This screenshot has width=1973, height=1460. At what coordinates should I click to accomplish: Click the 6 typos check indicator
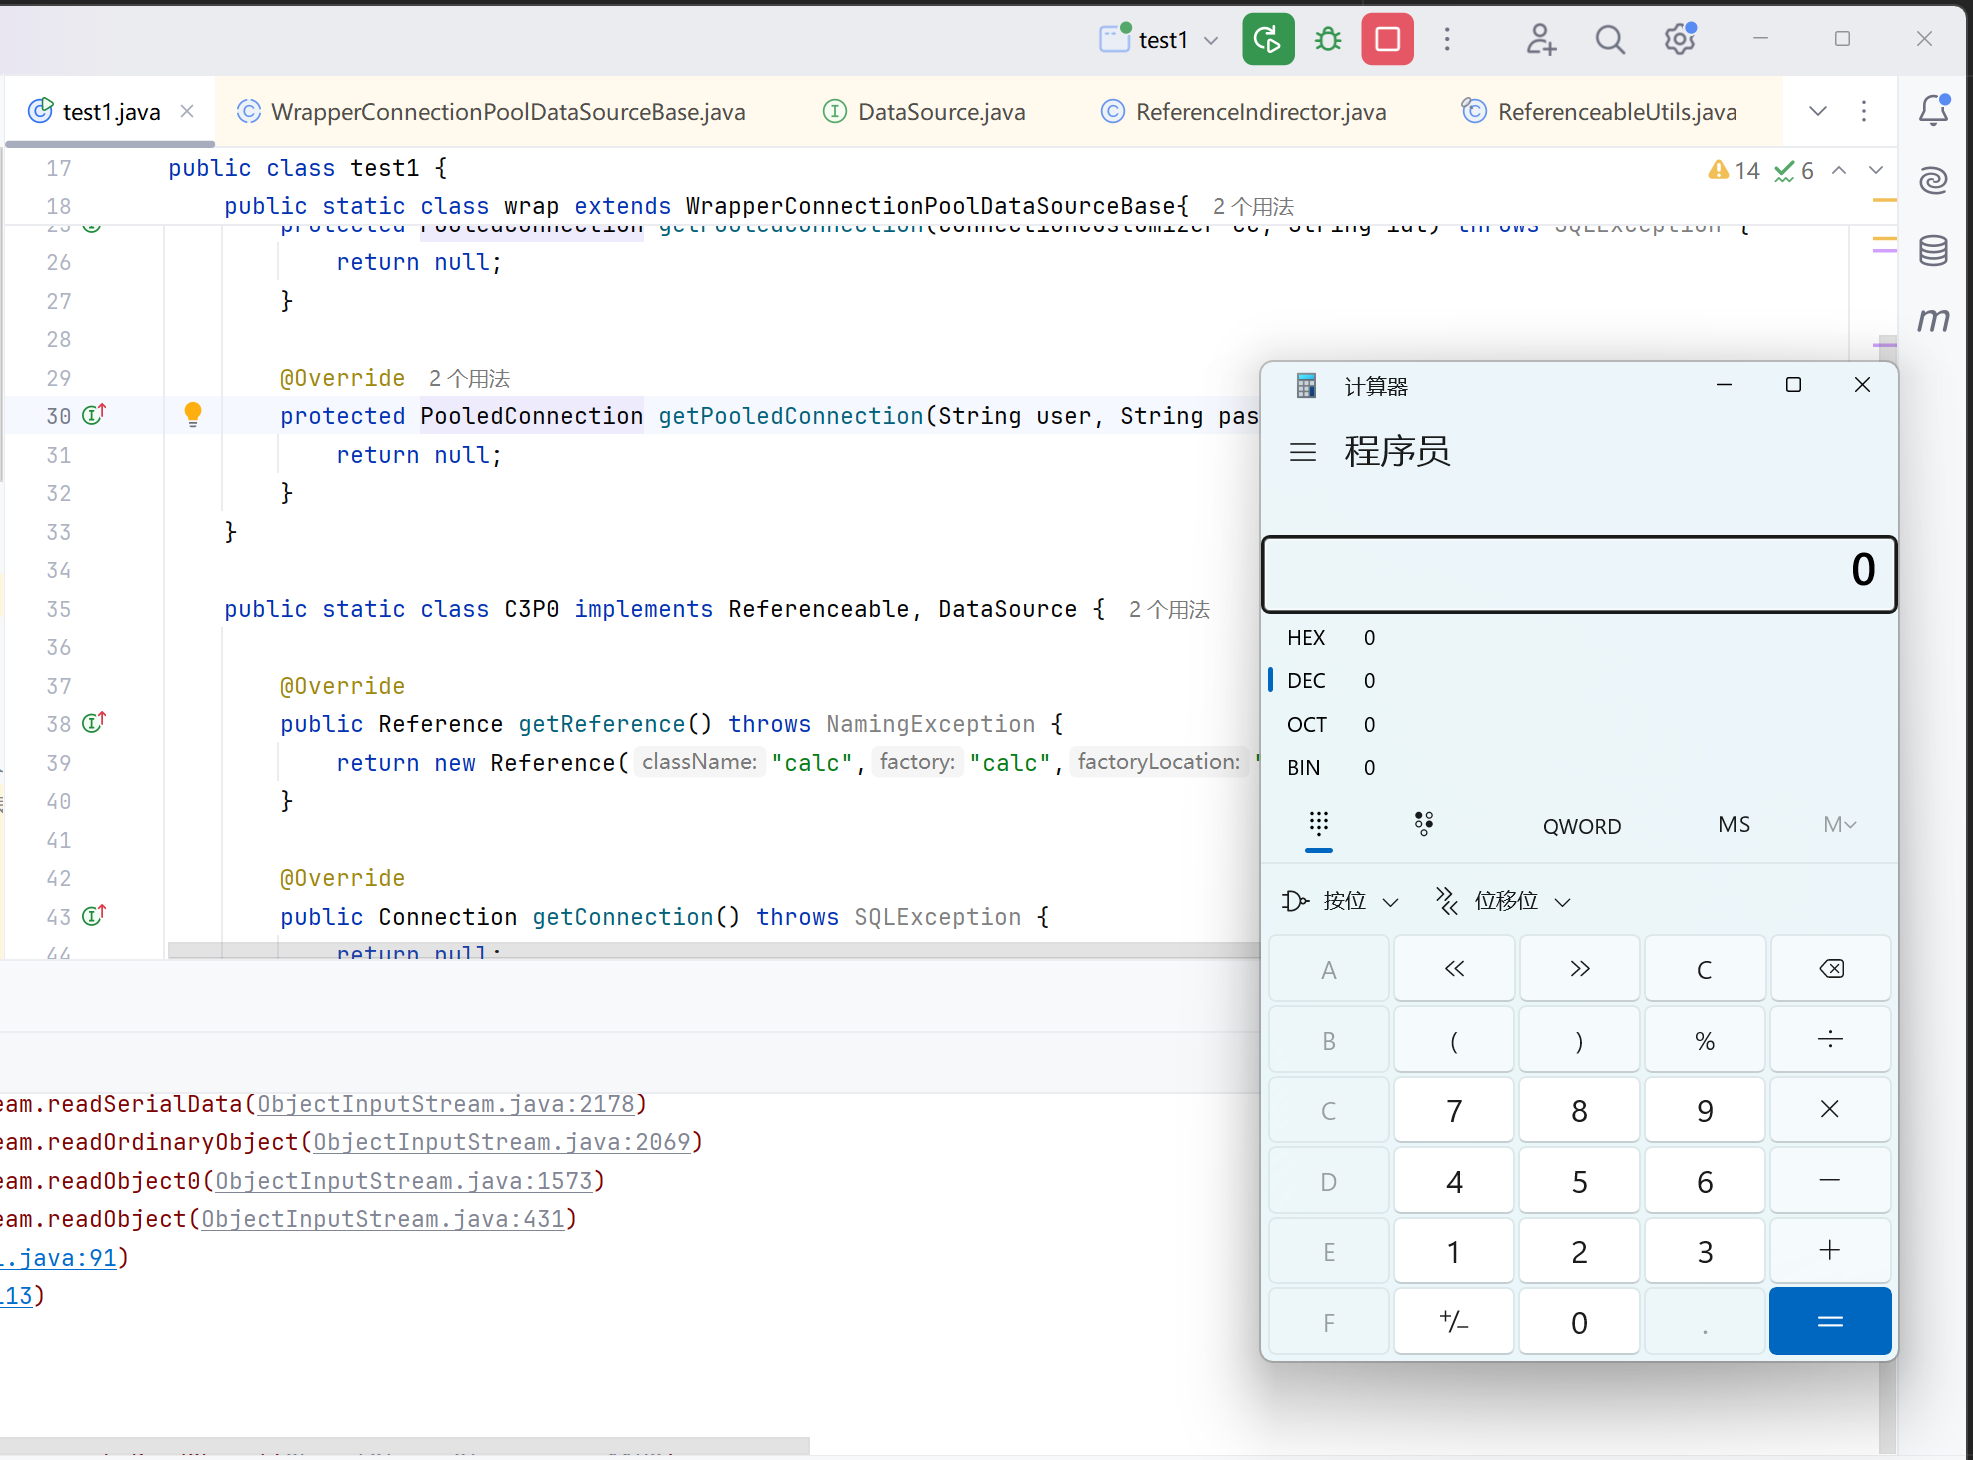click(1794, 171)
